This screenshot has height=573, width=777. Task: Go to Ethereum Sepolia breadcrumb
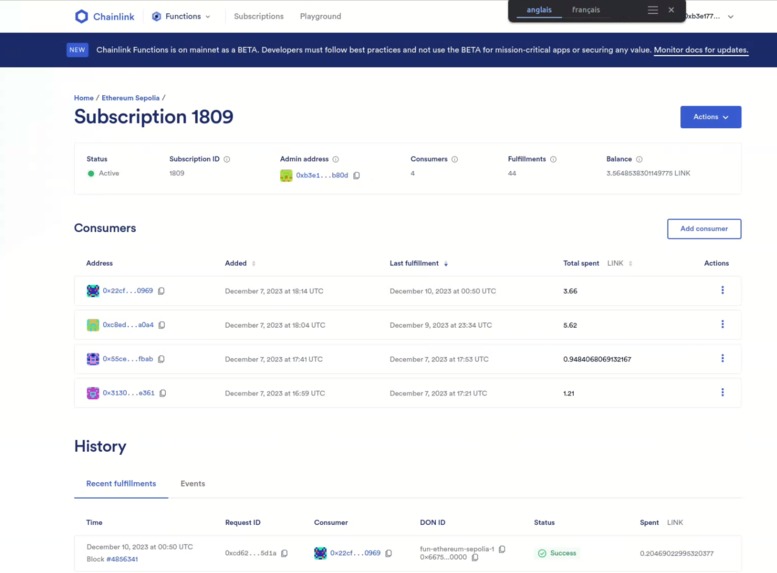click(x=130, y=98)
